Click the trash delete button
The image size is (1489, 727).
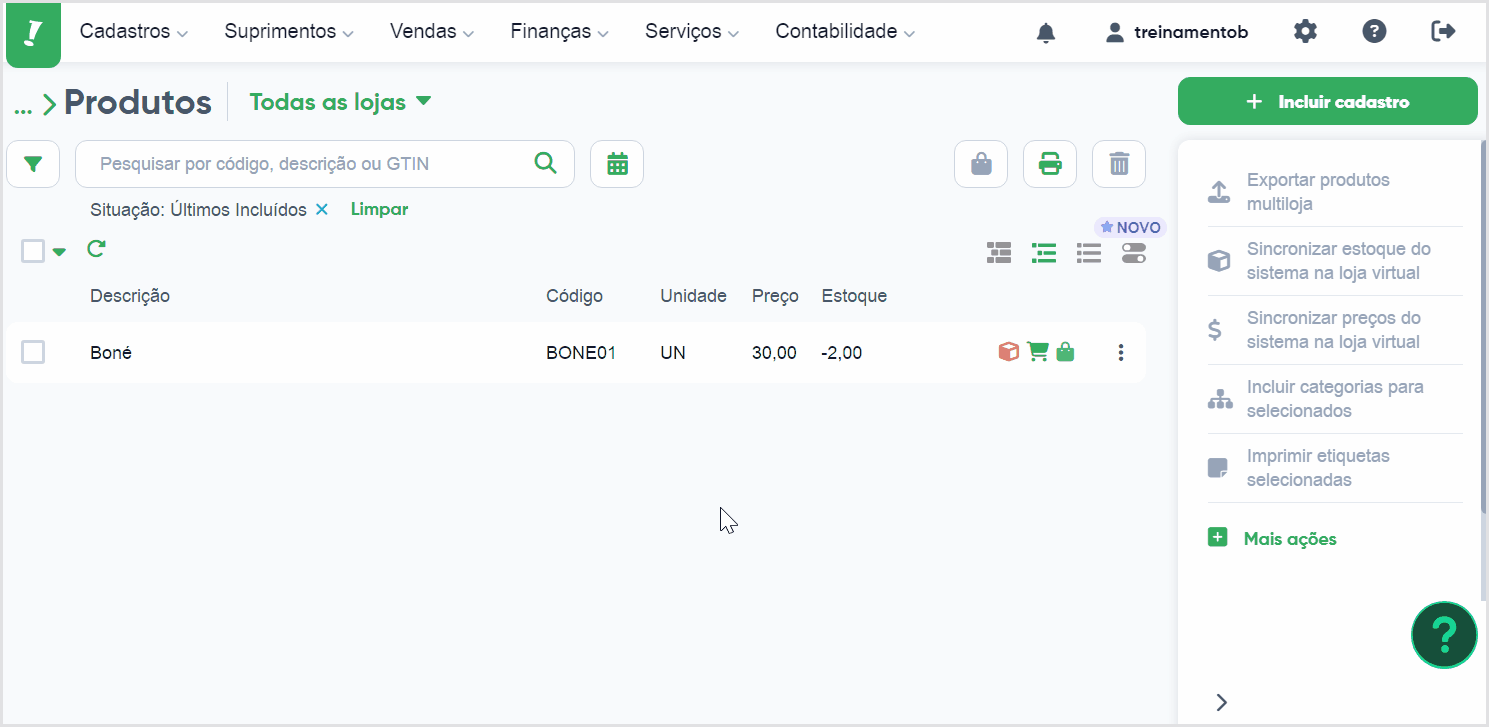[x=1119, y=164]
